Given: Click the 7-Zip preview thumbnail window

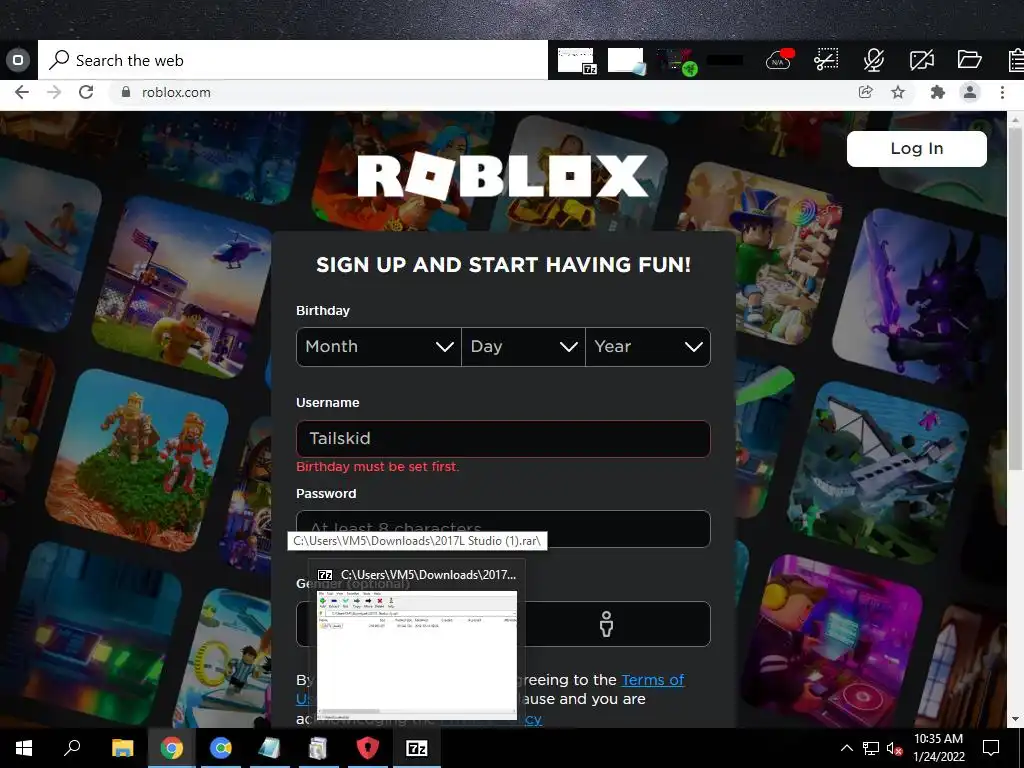Looking at the screenshot, I should (417, 655).
